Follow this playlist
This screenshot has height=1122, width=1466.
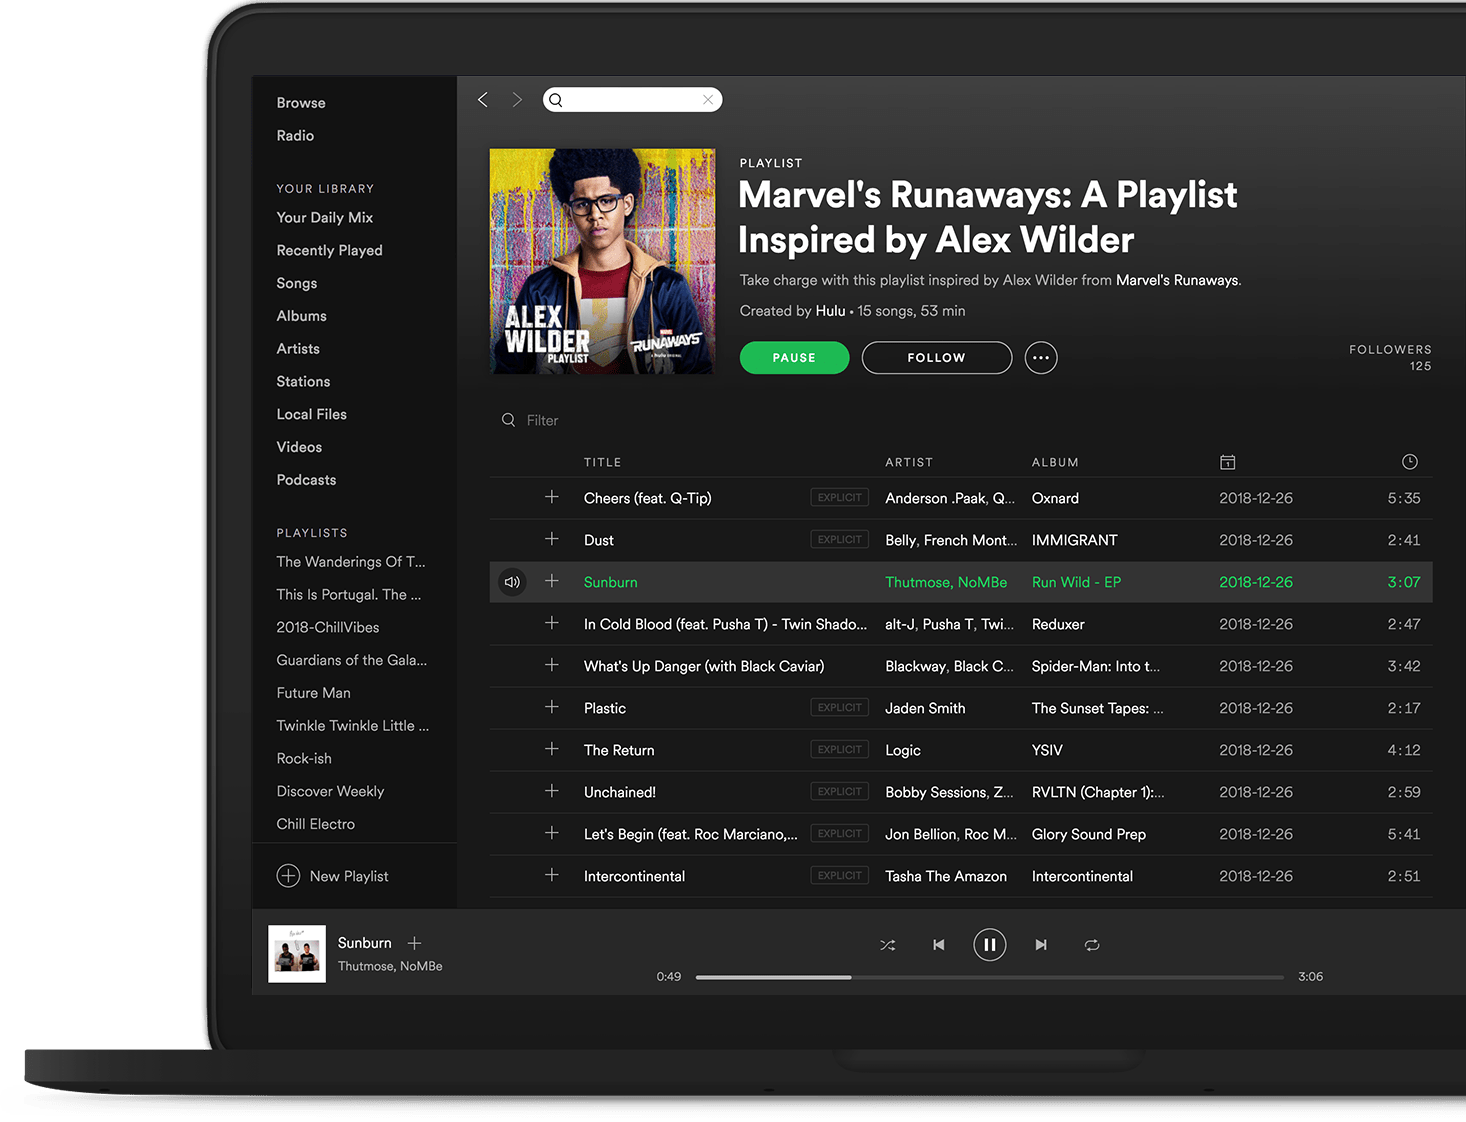(936, 358)
